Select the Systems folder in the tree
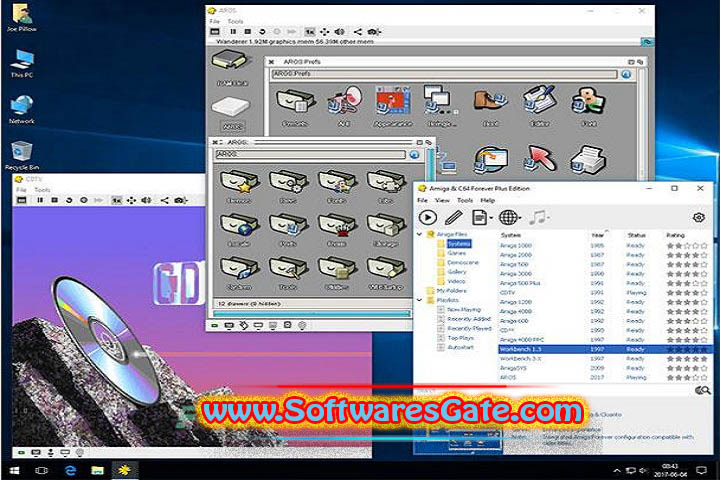This screenshot has width=720, height=480. coord(458,244)
